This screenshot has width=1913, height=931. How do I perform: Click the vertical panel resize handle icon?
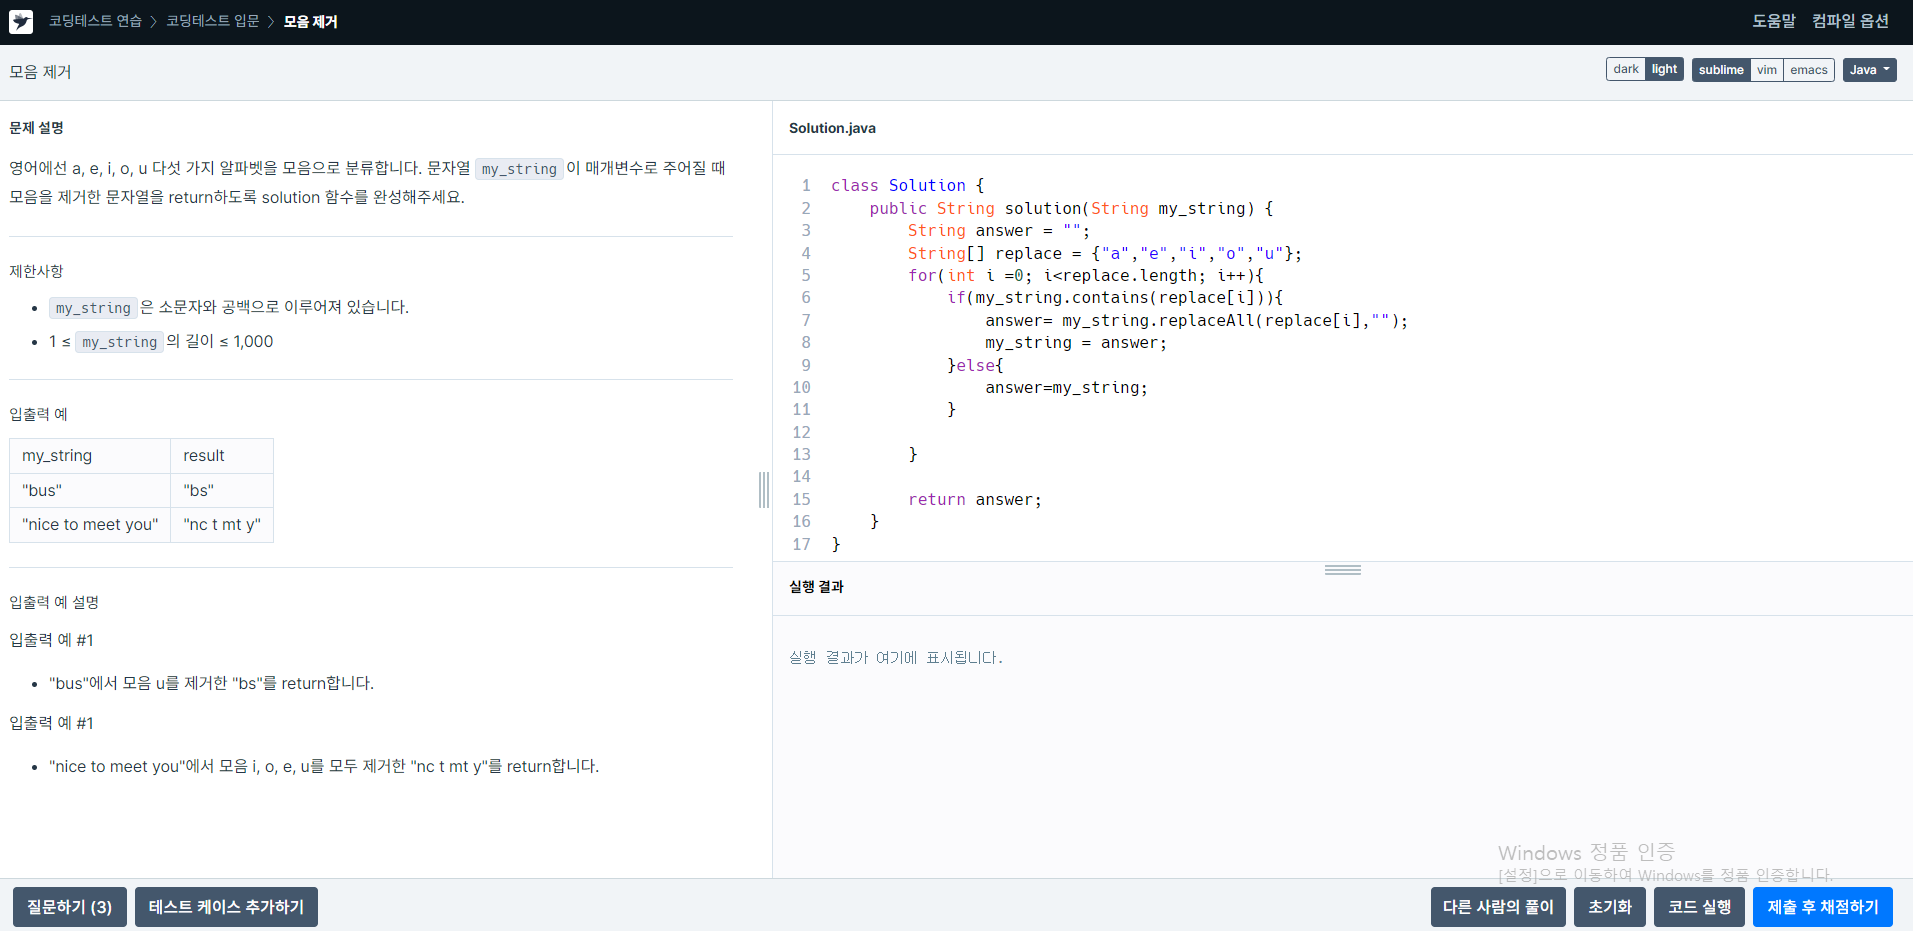(763, 491)
